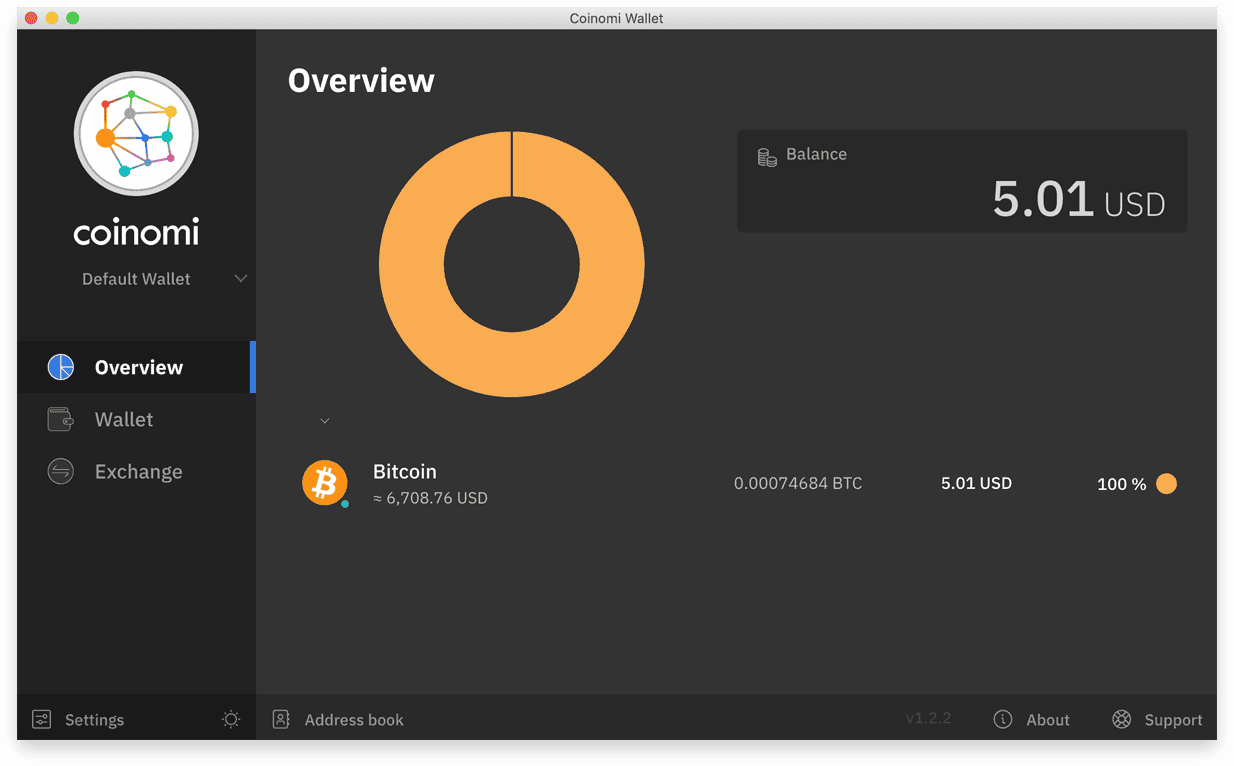
Task: Click the v1.2.2 version label
Action: pos(928,719)
